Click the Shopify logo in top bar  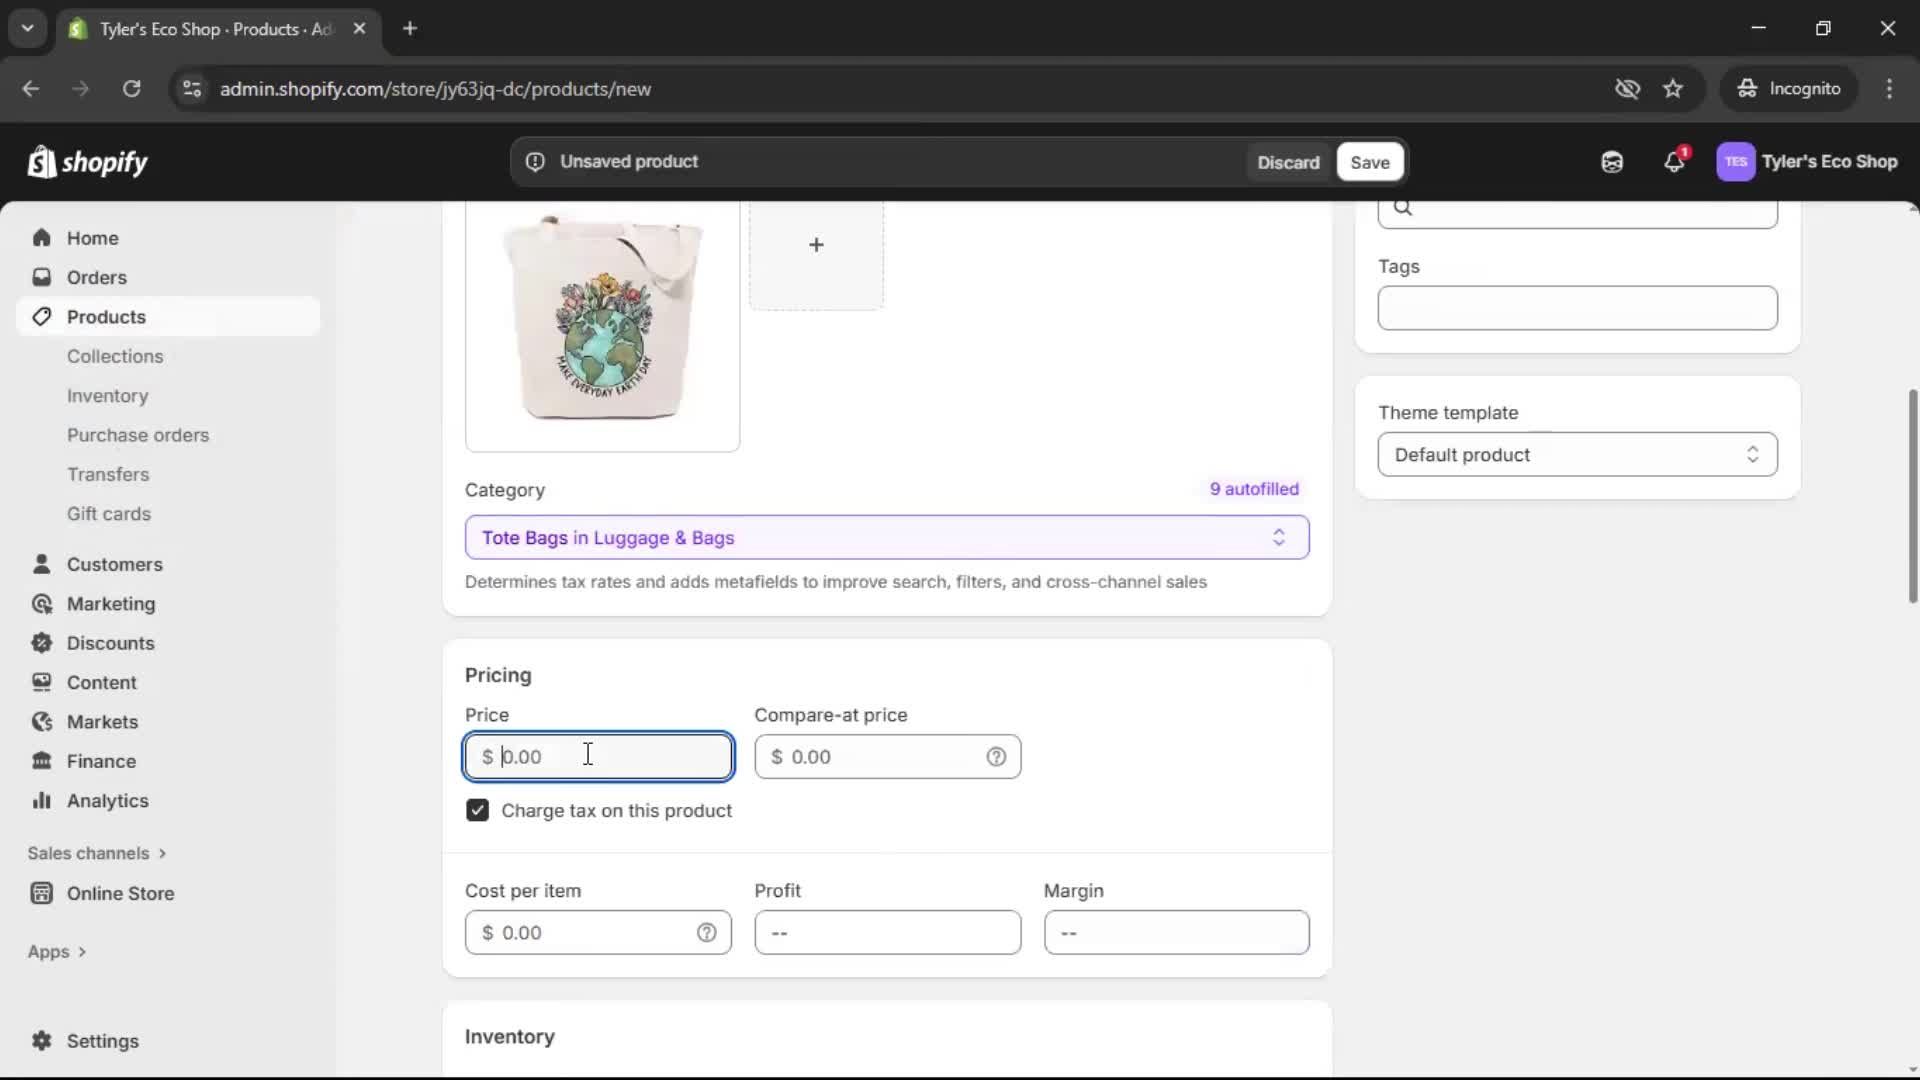[x=88, y=162]
